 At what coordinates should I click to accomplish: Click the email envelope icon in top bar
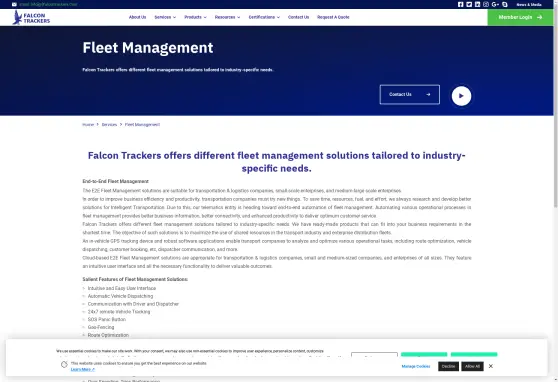[x=14, y=4]
